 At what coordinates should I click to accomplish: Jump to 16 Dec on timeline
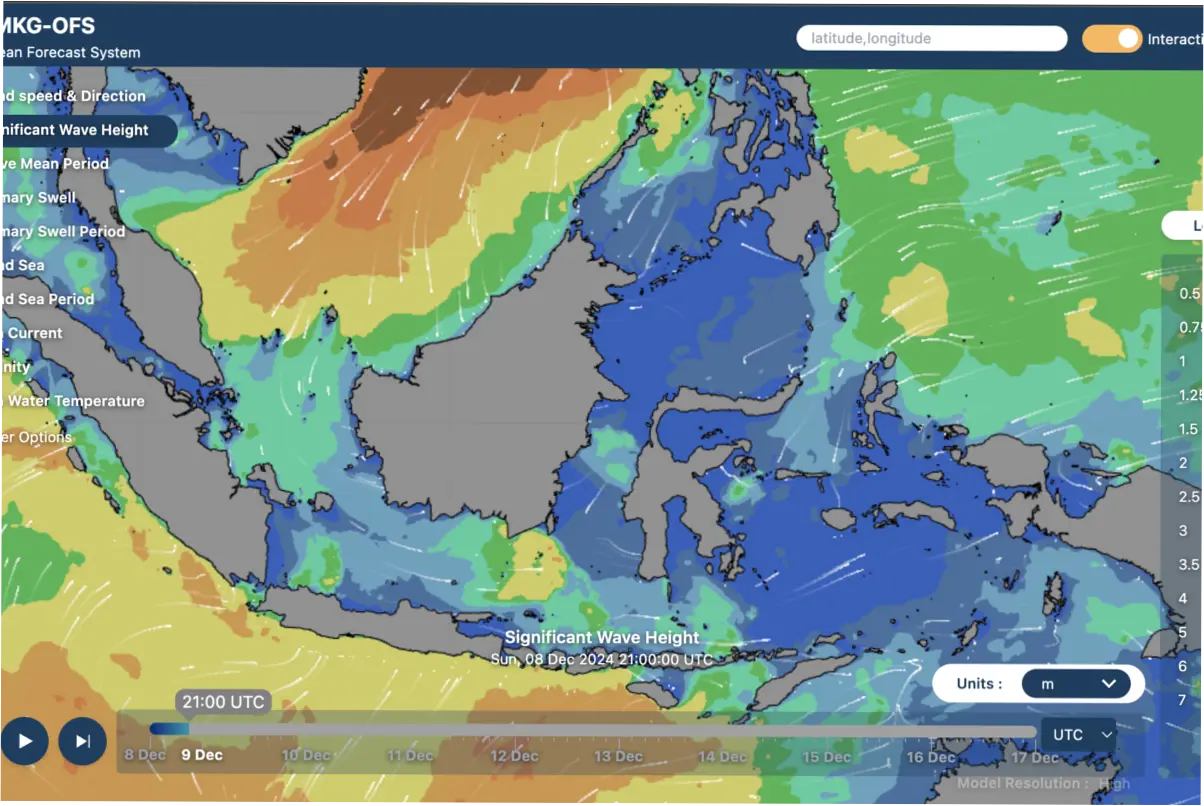coord(930,757)
